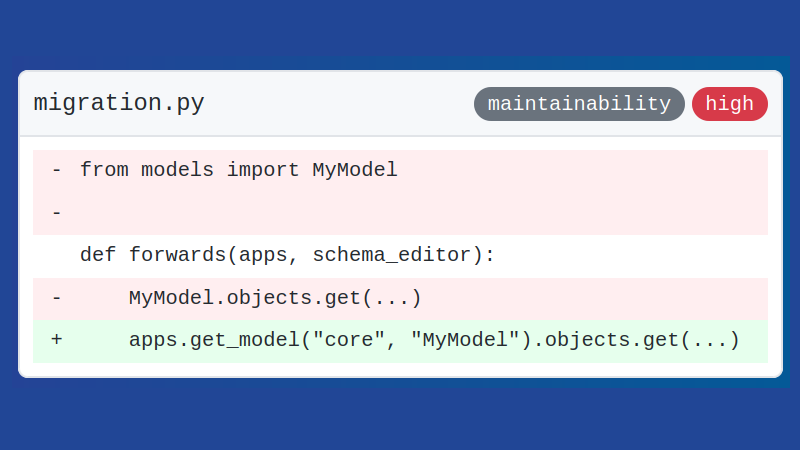Click the added apps.get_model line
Image resolution: width=800 pixels, height=450 pixels.
[x=401, y=341]
